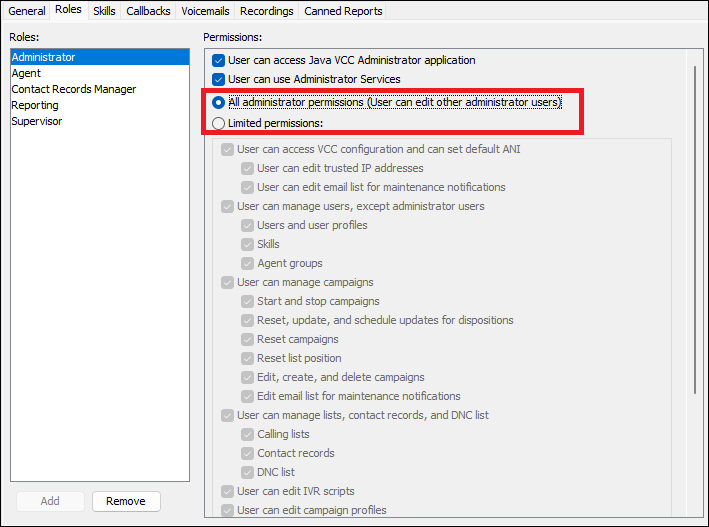The width and height of the screenshot is (709, 527).
Task: Toggle User can manage campaigns checkbox
Action: 227,282
